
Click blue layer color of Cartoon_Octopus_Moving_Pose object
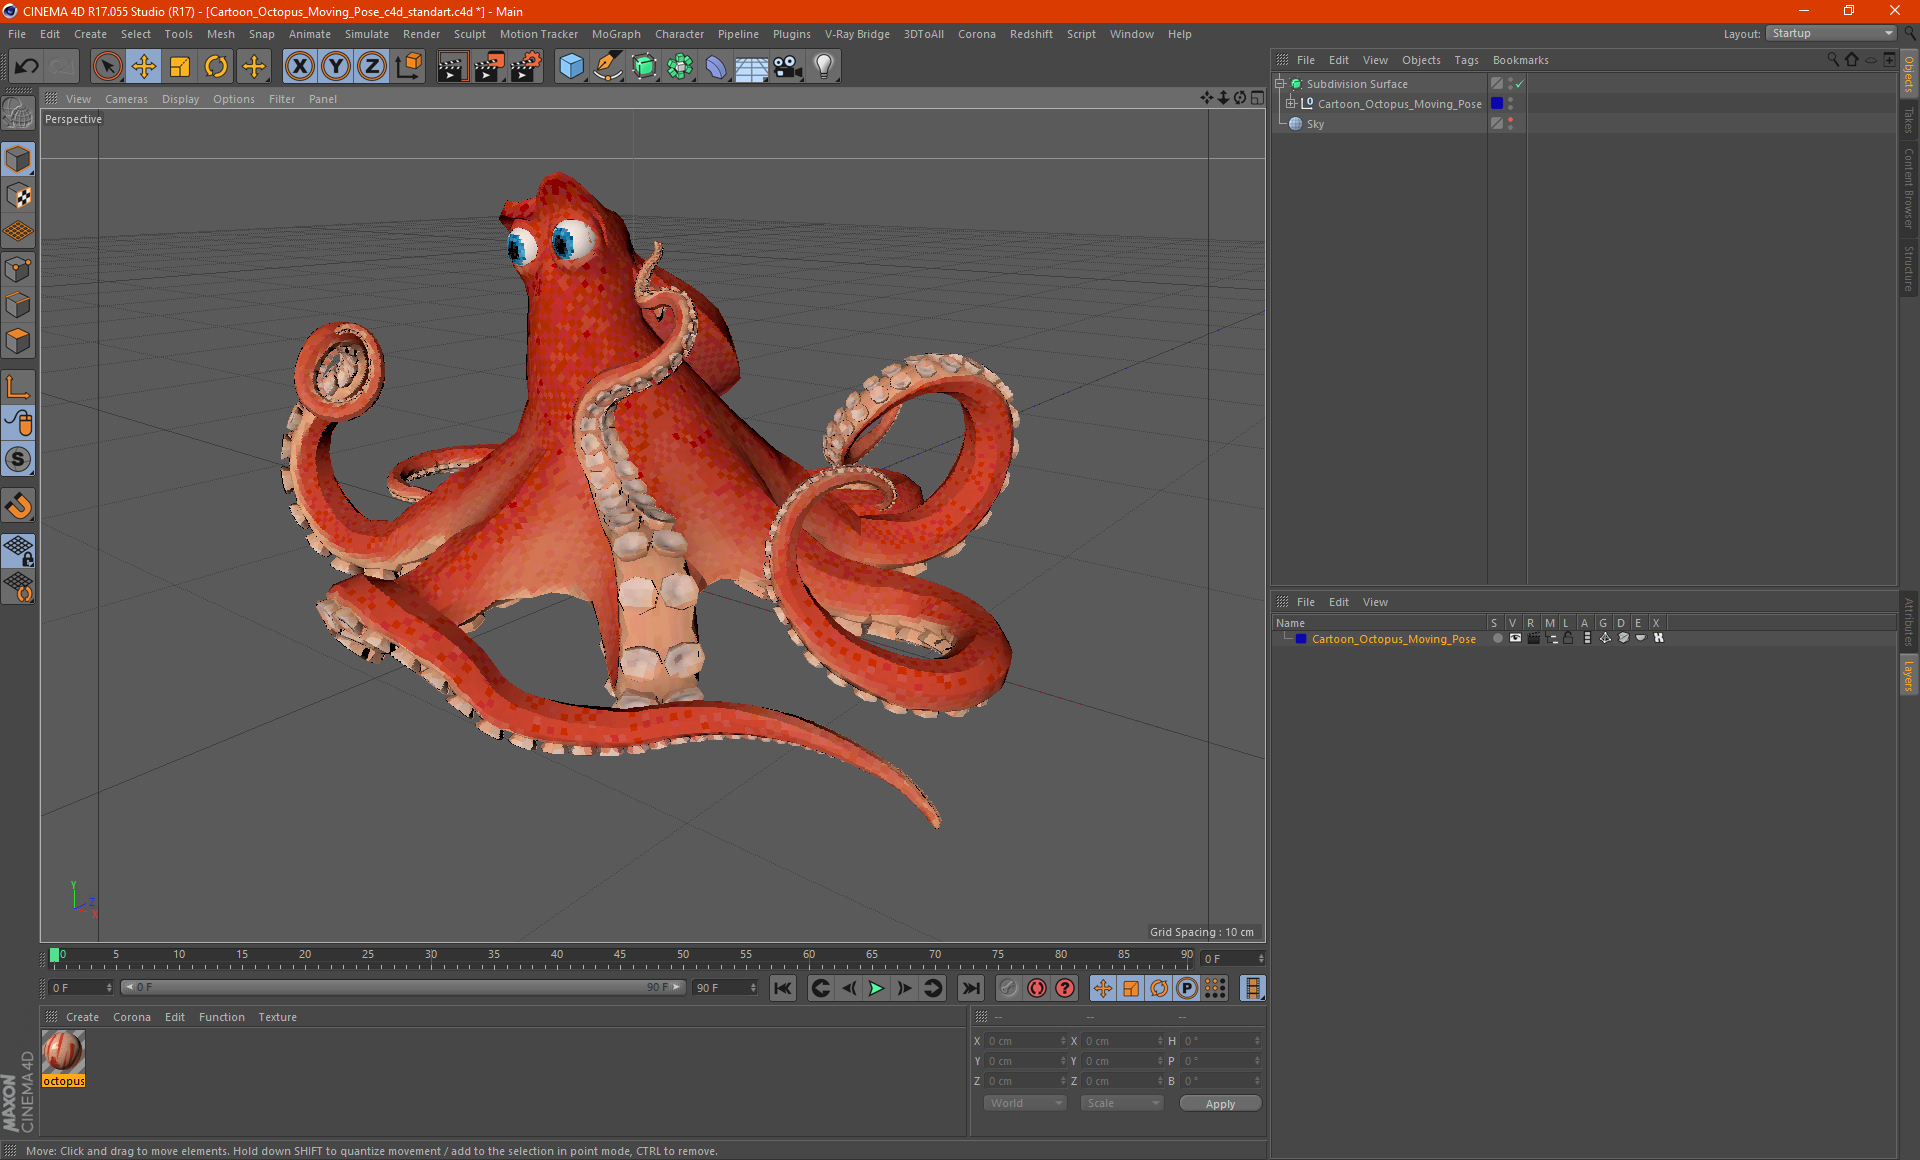[x=1497, y=104]
